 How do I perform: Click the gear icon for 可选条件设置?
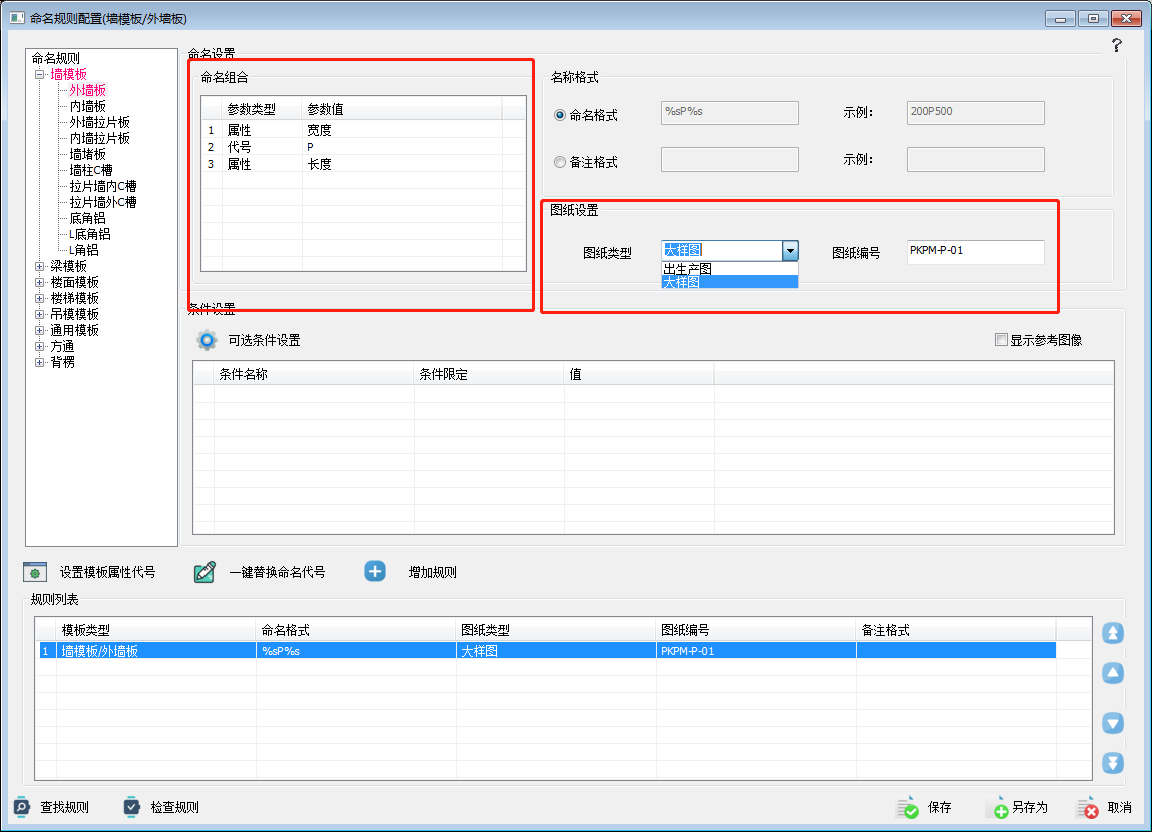tap(207, 340)
